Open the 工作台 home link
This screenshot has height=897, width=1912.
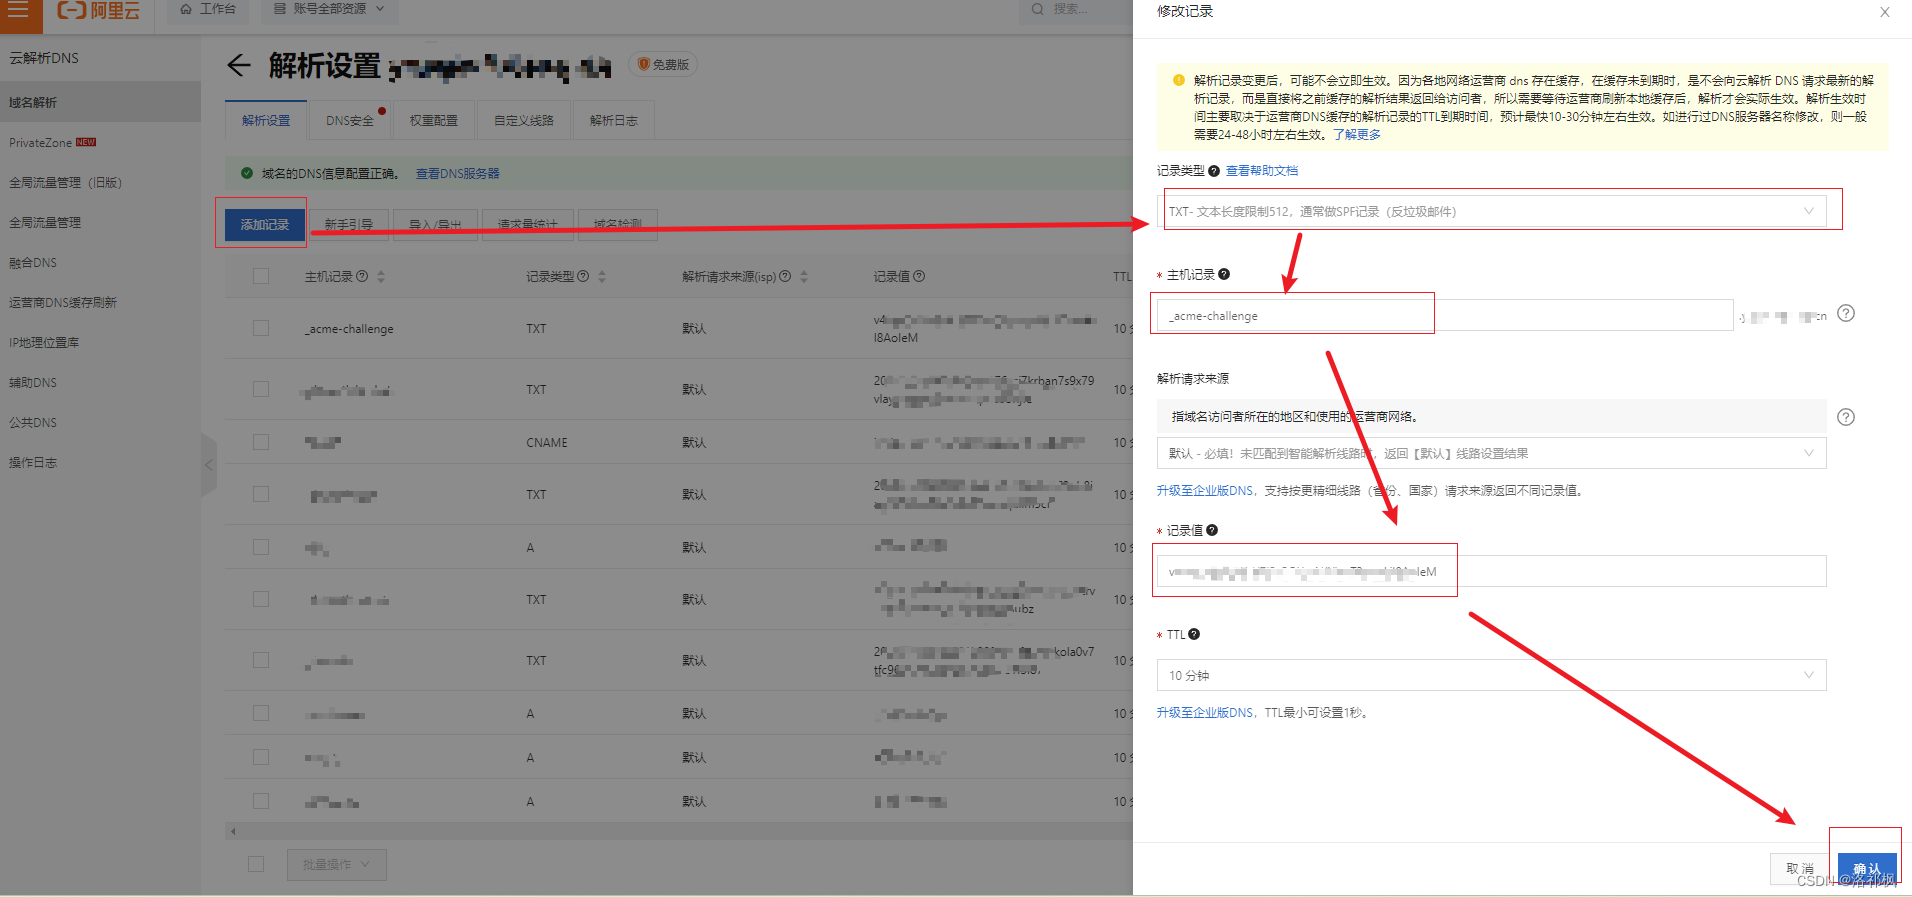point(208,9)
